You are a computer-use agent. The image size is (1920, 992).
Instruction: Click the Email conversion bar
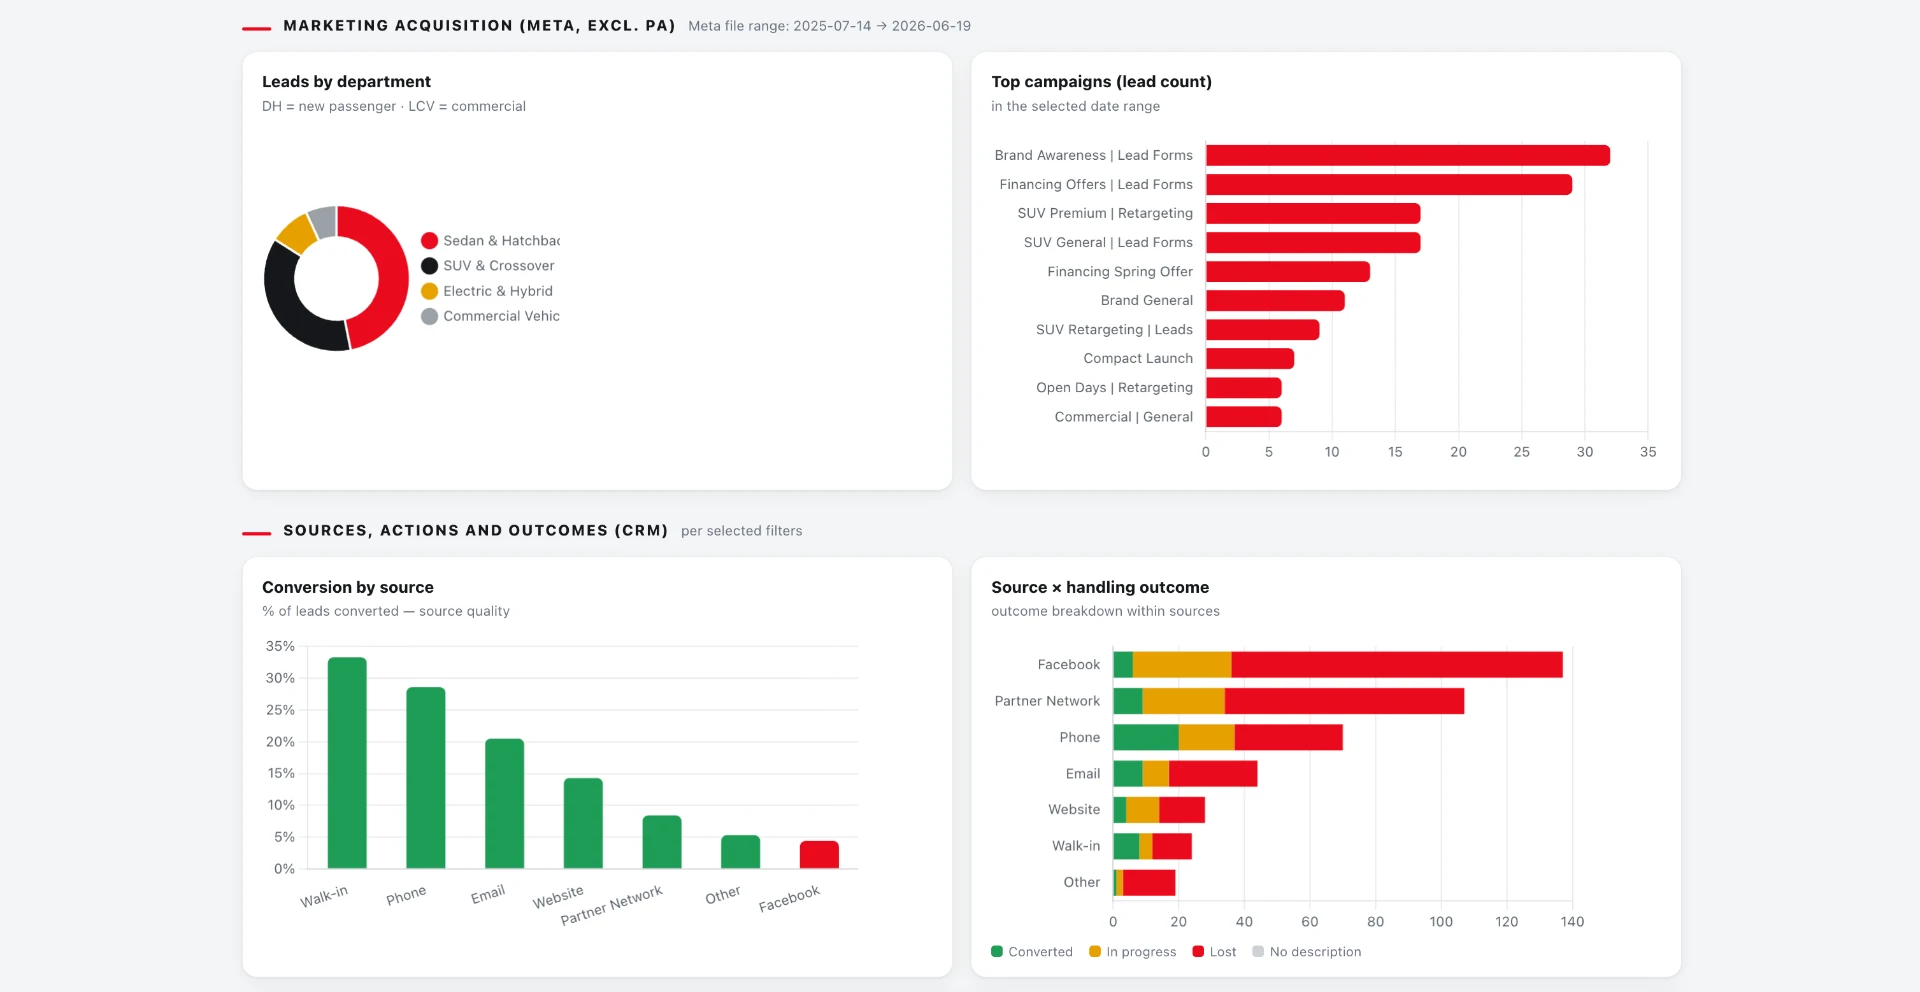point(505,804)
